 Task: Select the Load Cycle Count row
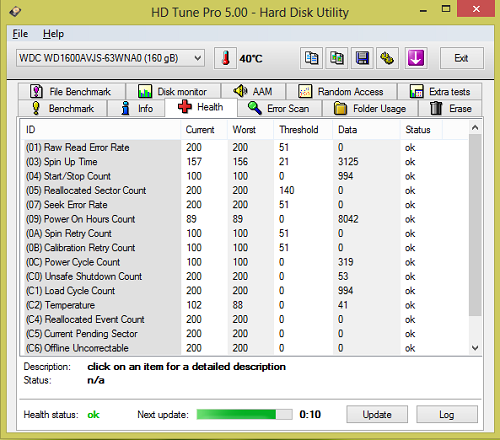[244, 291]
